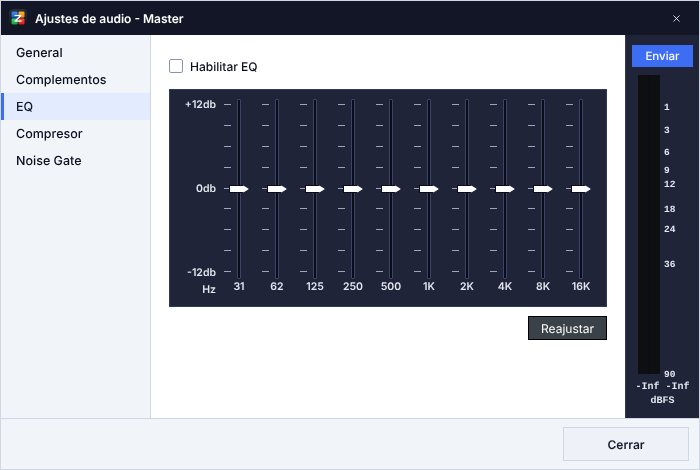The height and width of the screenshot is (470, 700).
Task: Click the Hz axis label
Action: click(x=209, y=289)
